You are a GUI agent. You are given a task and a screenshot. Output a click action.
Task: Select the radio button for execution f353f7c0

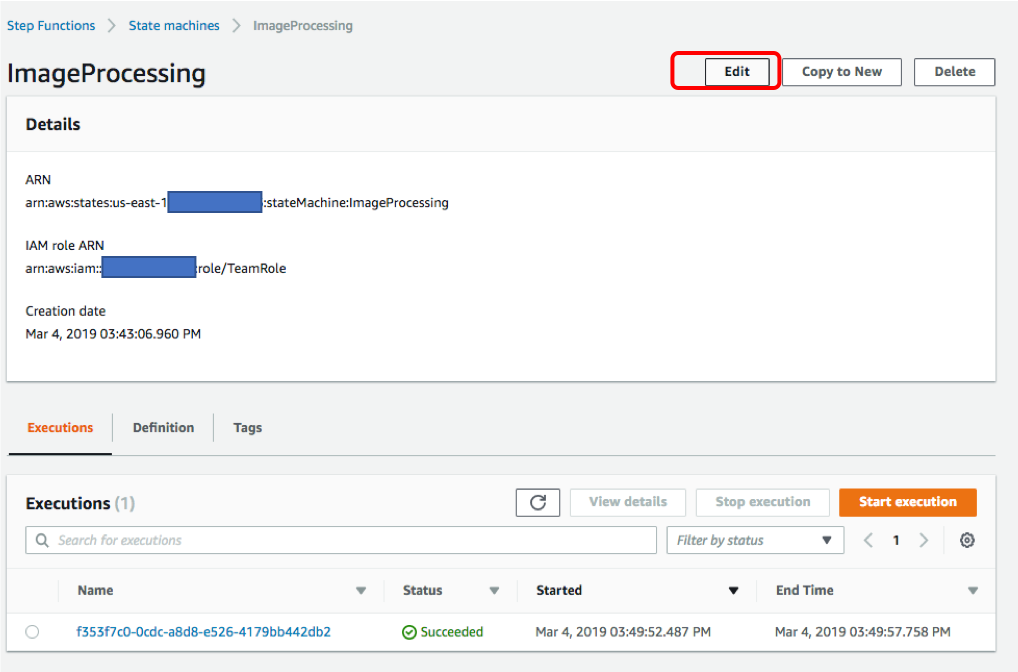(x=32, y=632)
